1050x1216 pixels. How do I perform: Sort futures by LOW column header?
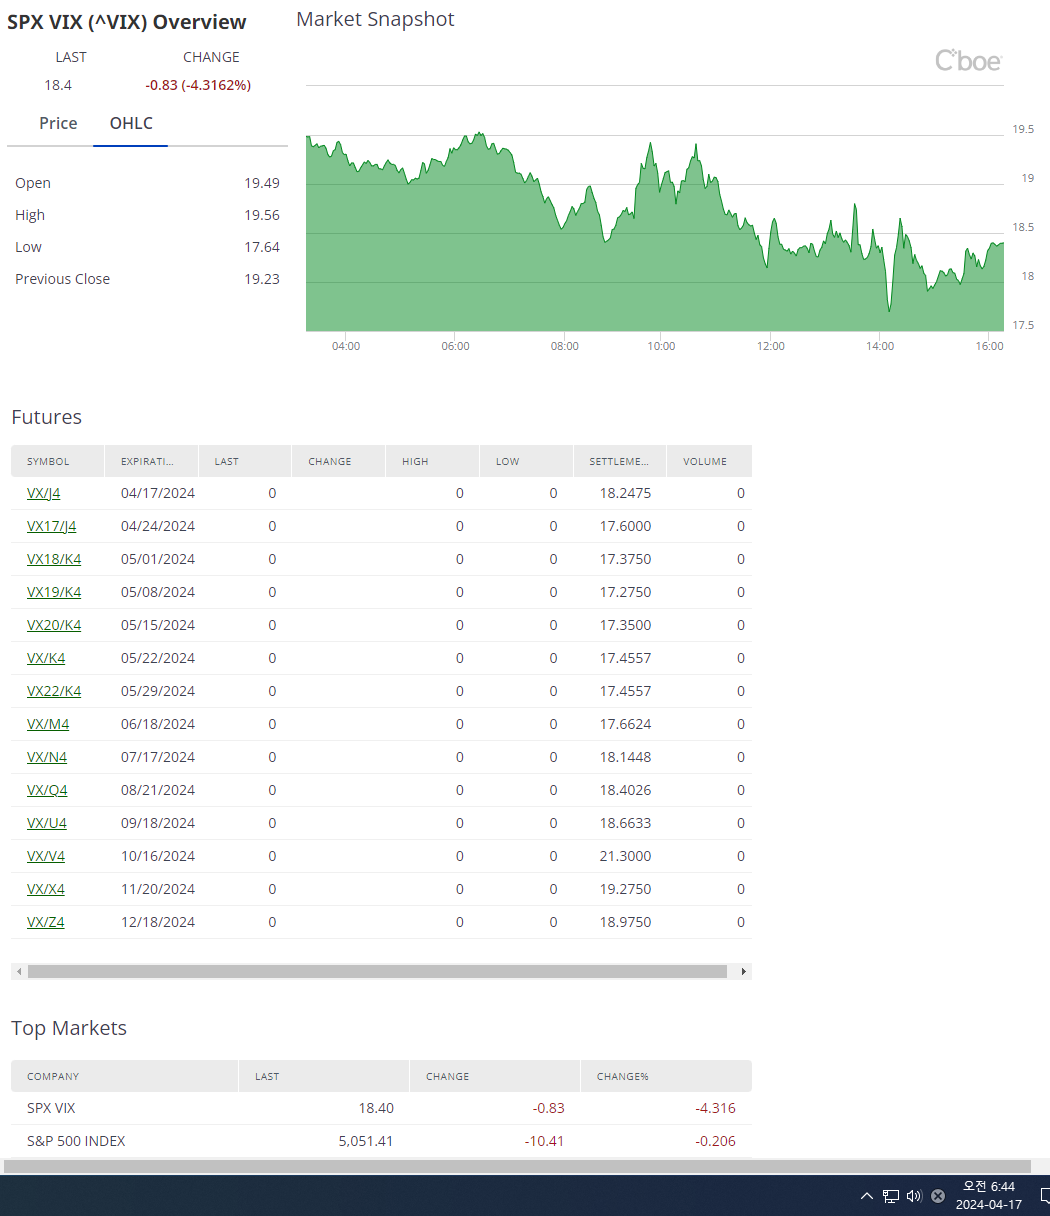click(526, 461)
